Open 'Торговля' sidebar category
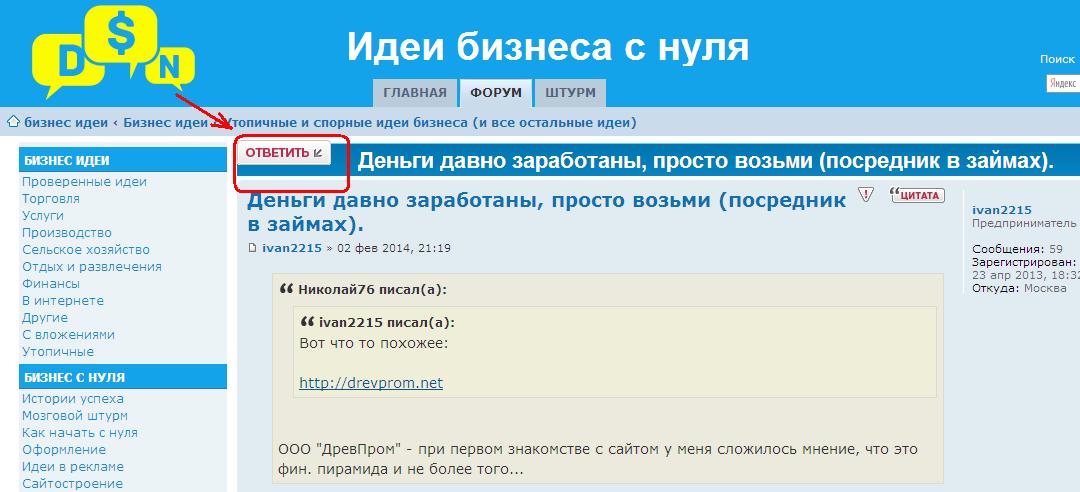 click(51, 198)
